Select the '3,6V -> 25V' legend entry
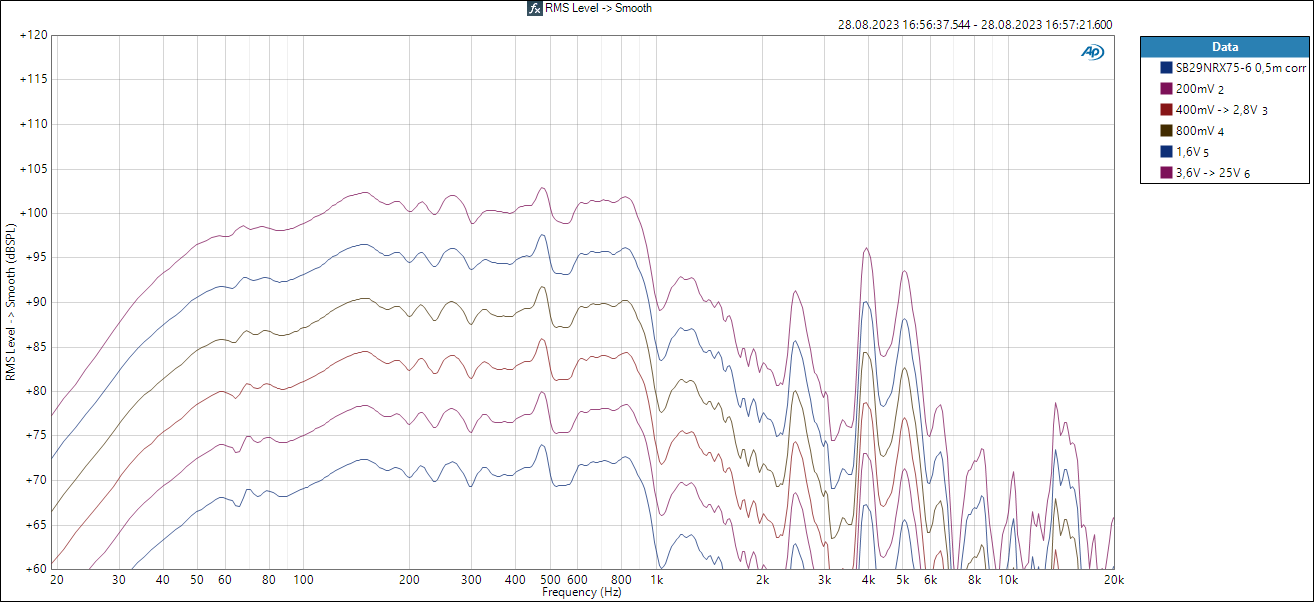The height and width of the screenshot is (602, 1314). point(1213,173)
